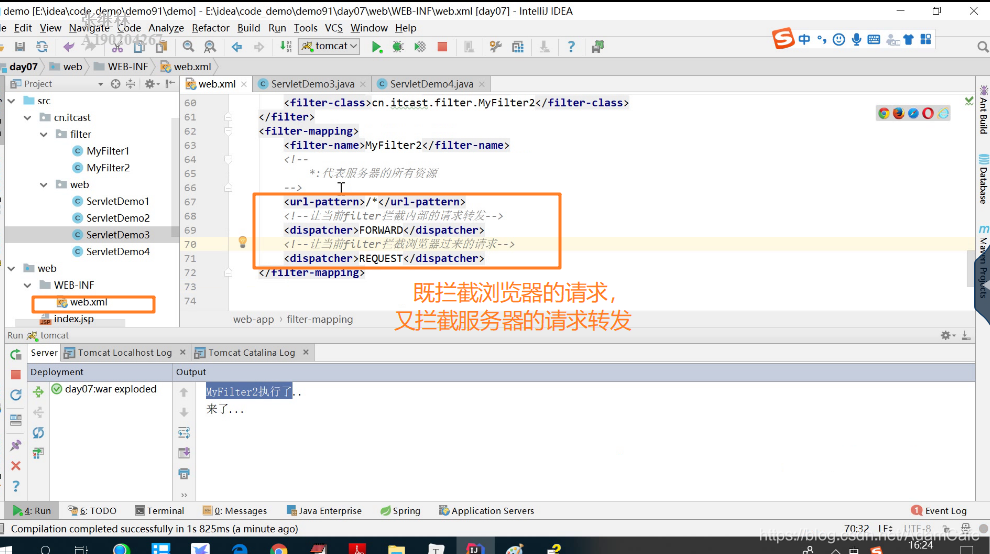Screen dimensions: 990x554
Task: Fold the filter-mapping tag at line 62
Action: pyautogui.click(x=228, y=131)
